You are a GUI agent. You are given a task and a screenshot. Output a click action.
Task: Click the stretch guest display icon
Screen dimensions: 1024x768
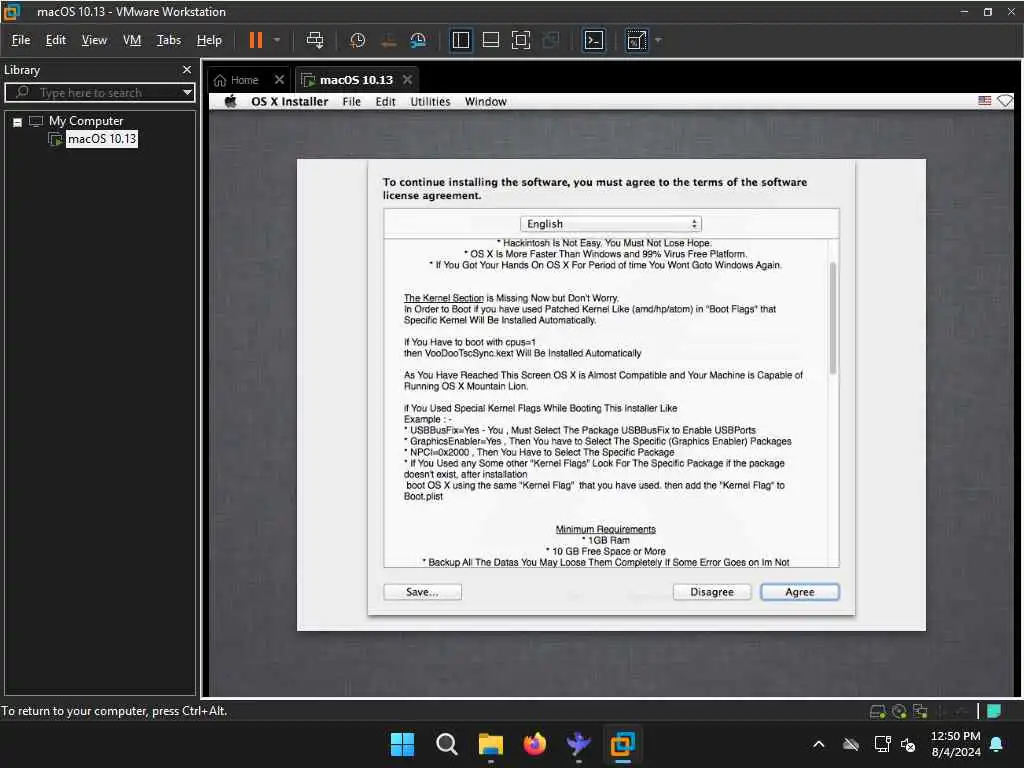[636, 40]
